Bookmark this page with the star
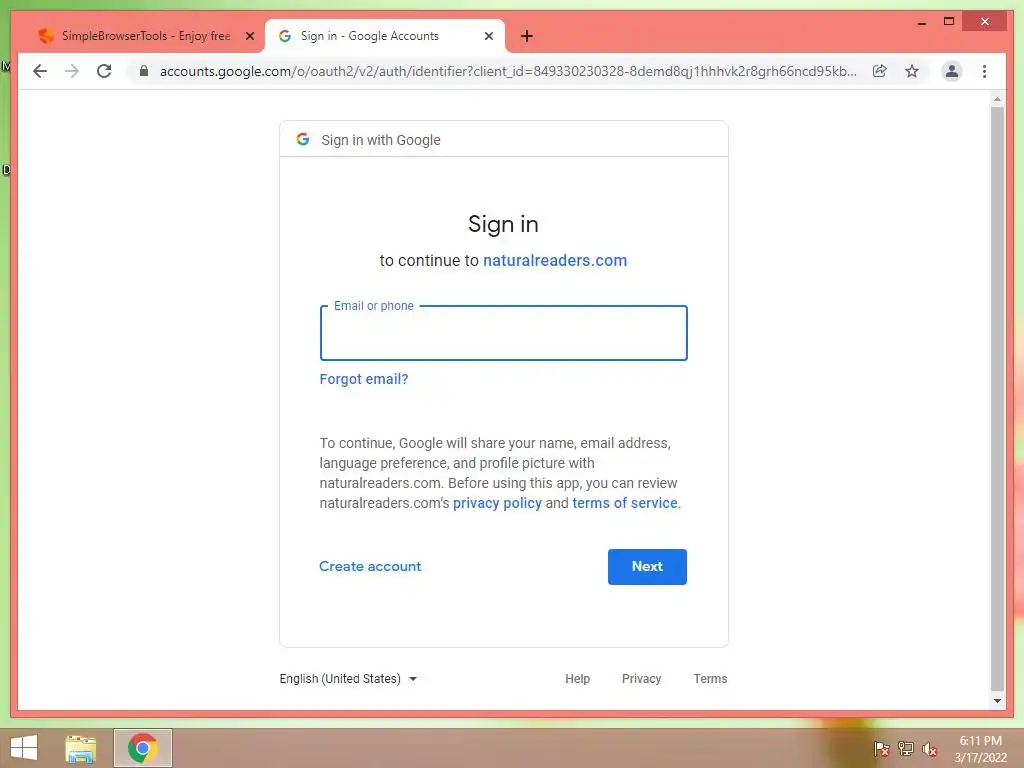The image size is (1024, 768). click(912, 71)
